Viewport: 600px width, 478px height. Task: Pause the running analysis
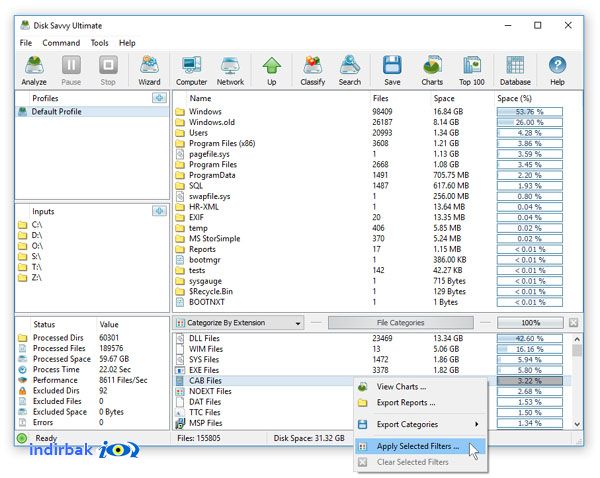pos(71,71)
